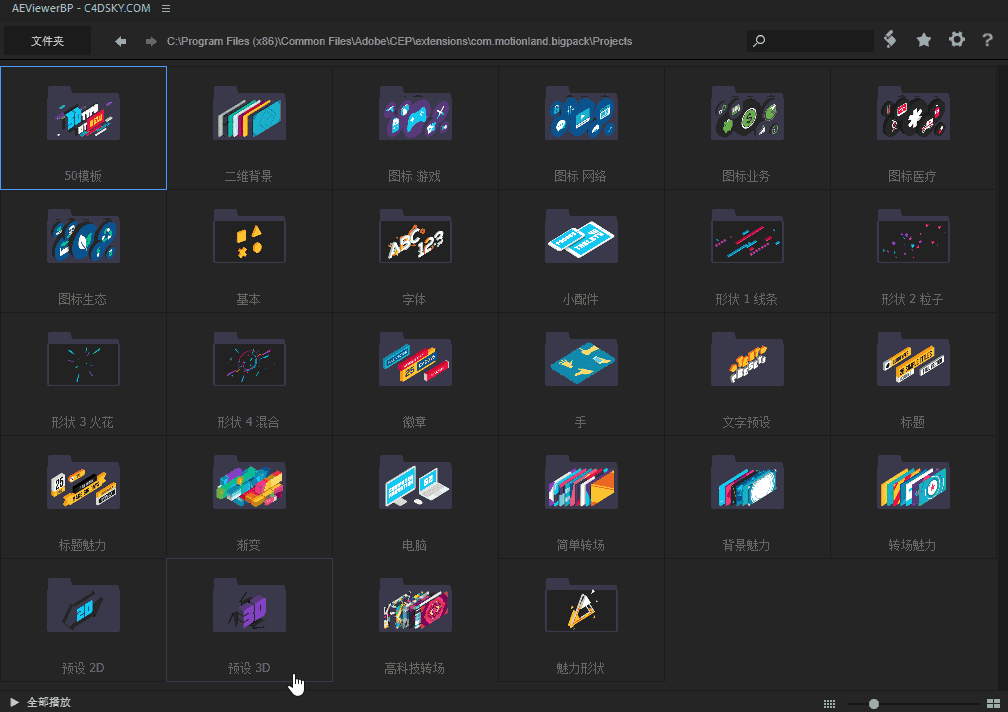Screen dimensions: 1008x712
Task: Click the lightning bolt icon
Action: coord(890,40)
